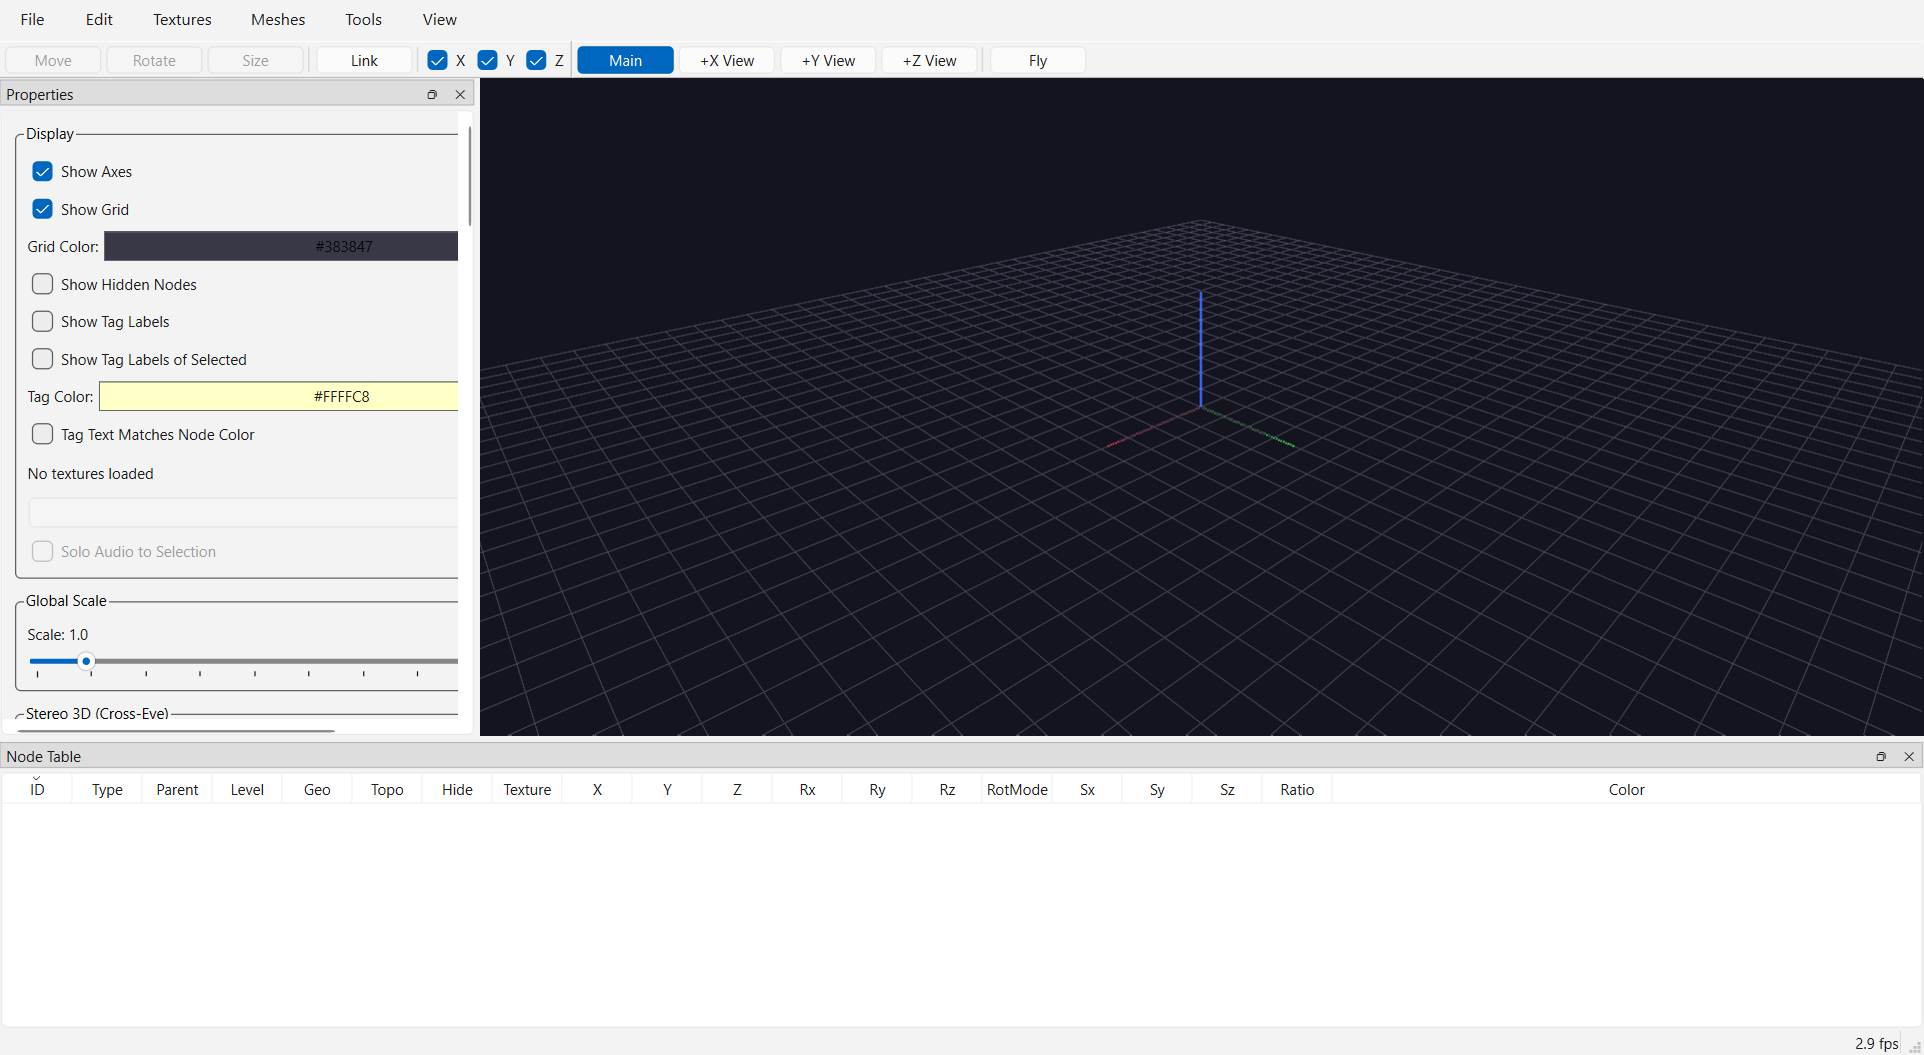
Task: Activate Fly camera mode
Action: pos(1038,60)
